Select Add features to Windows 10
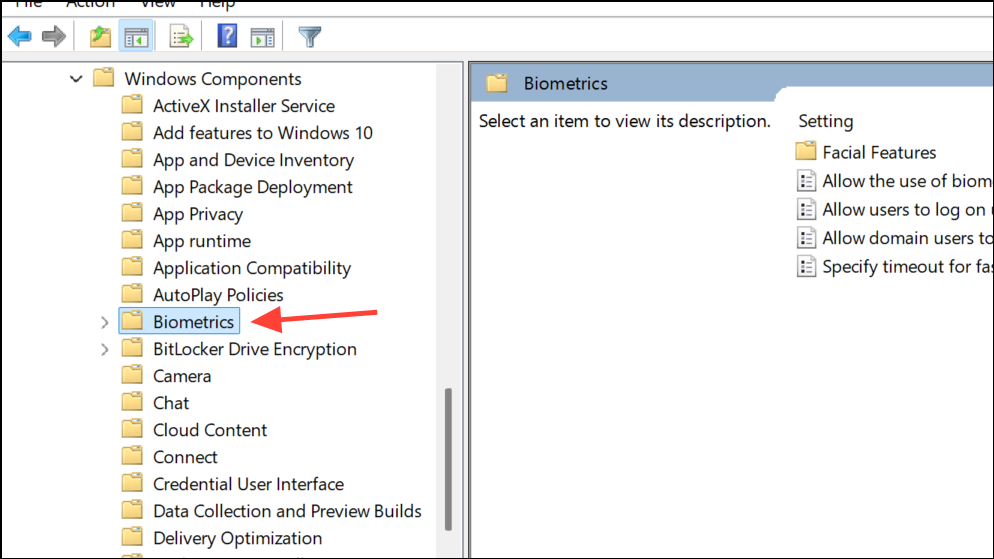 pos(263,133)
